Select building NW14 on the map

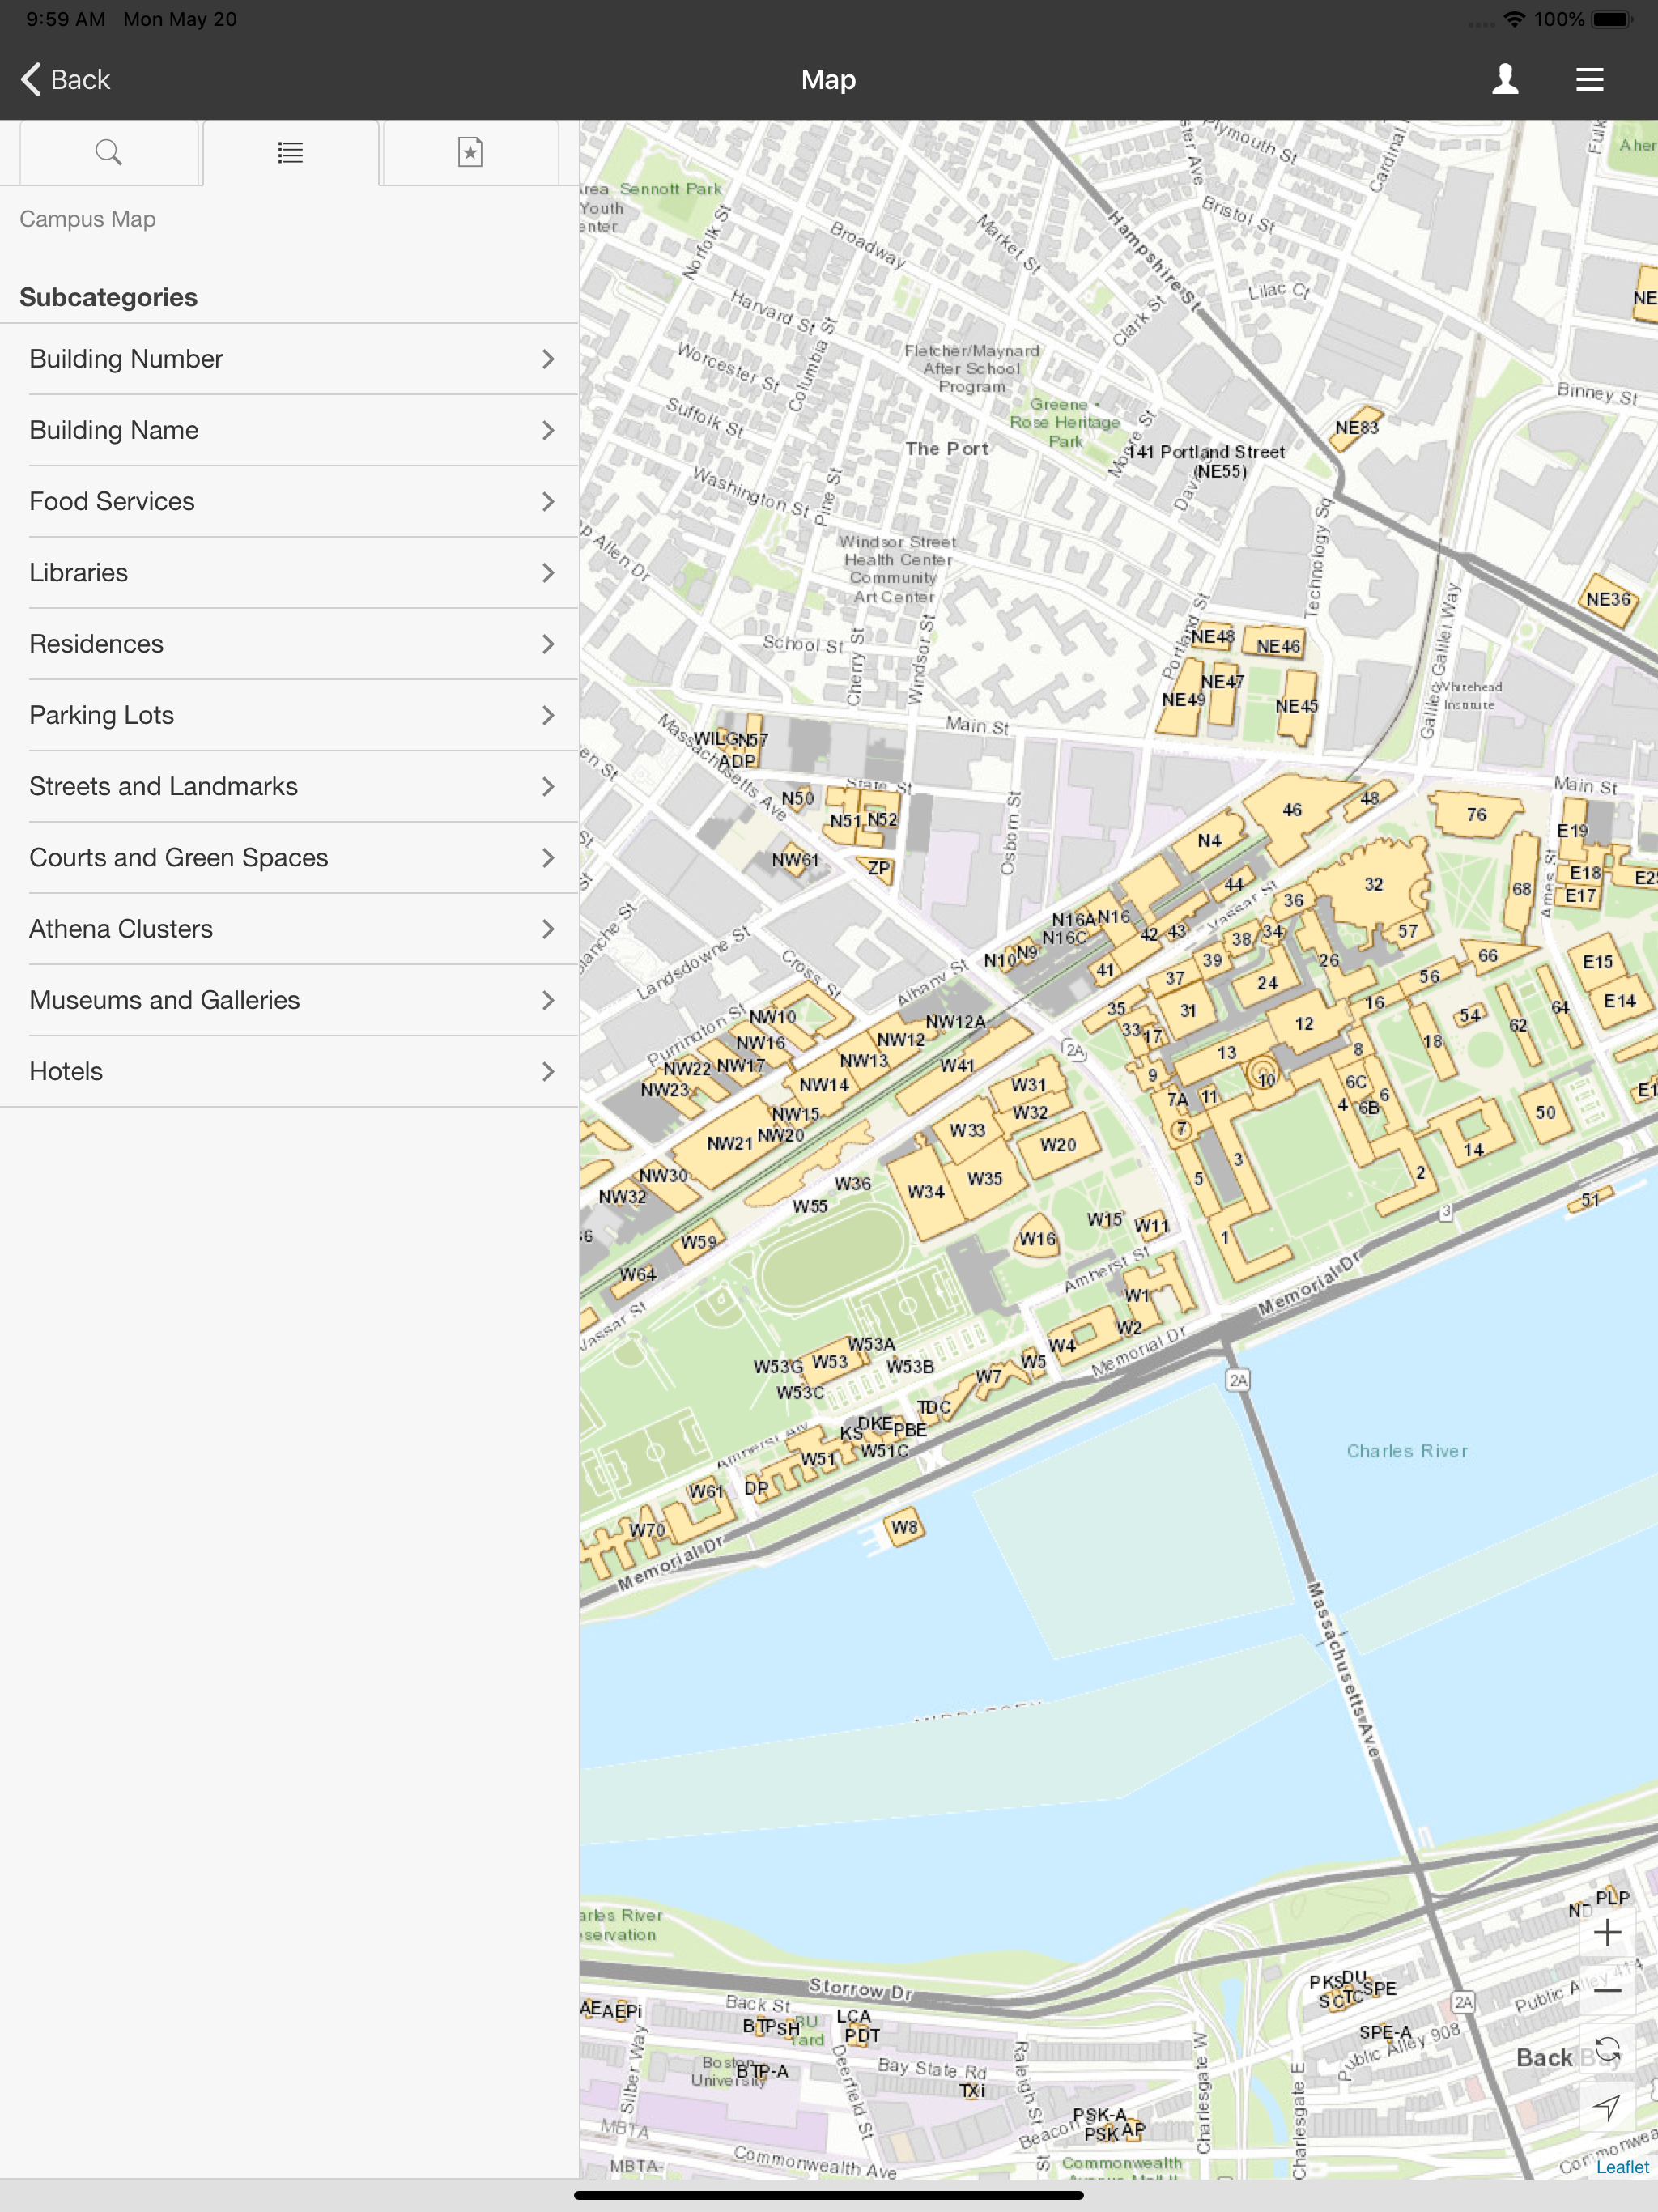[824, 1084]
